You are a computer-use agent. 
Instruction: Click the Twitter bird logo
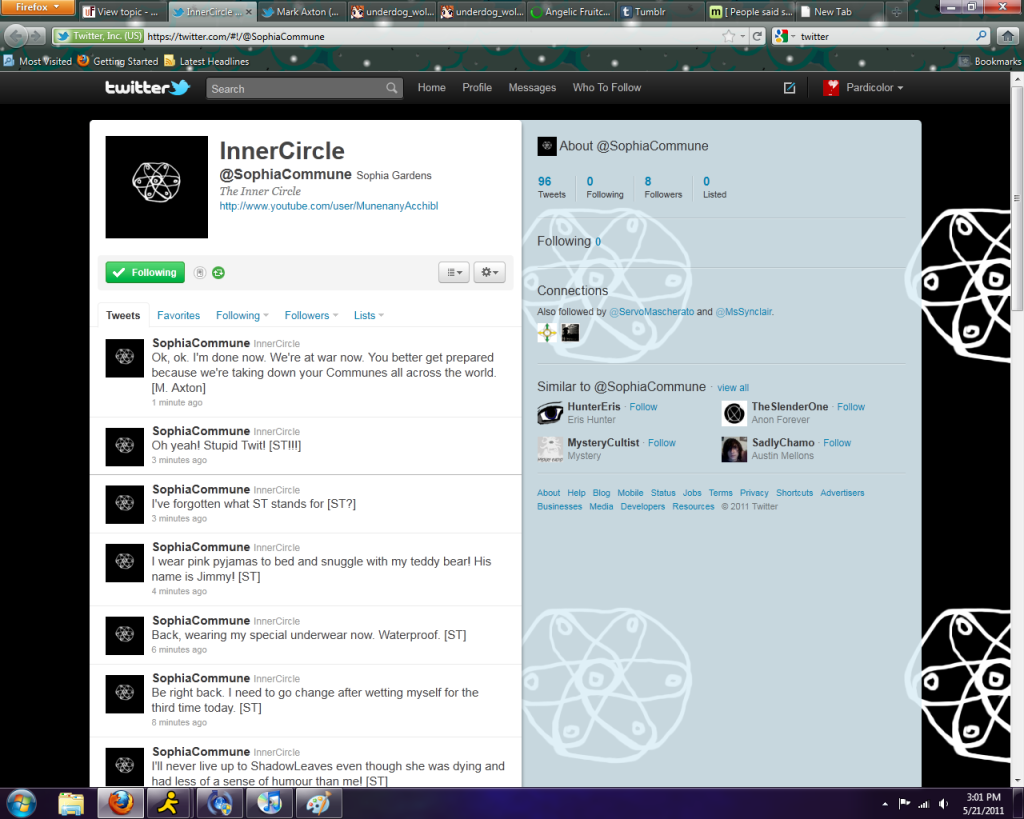pos(147,88)
